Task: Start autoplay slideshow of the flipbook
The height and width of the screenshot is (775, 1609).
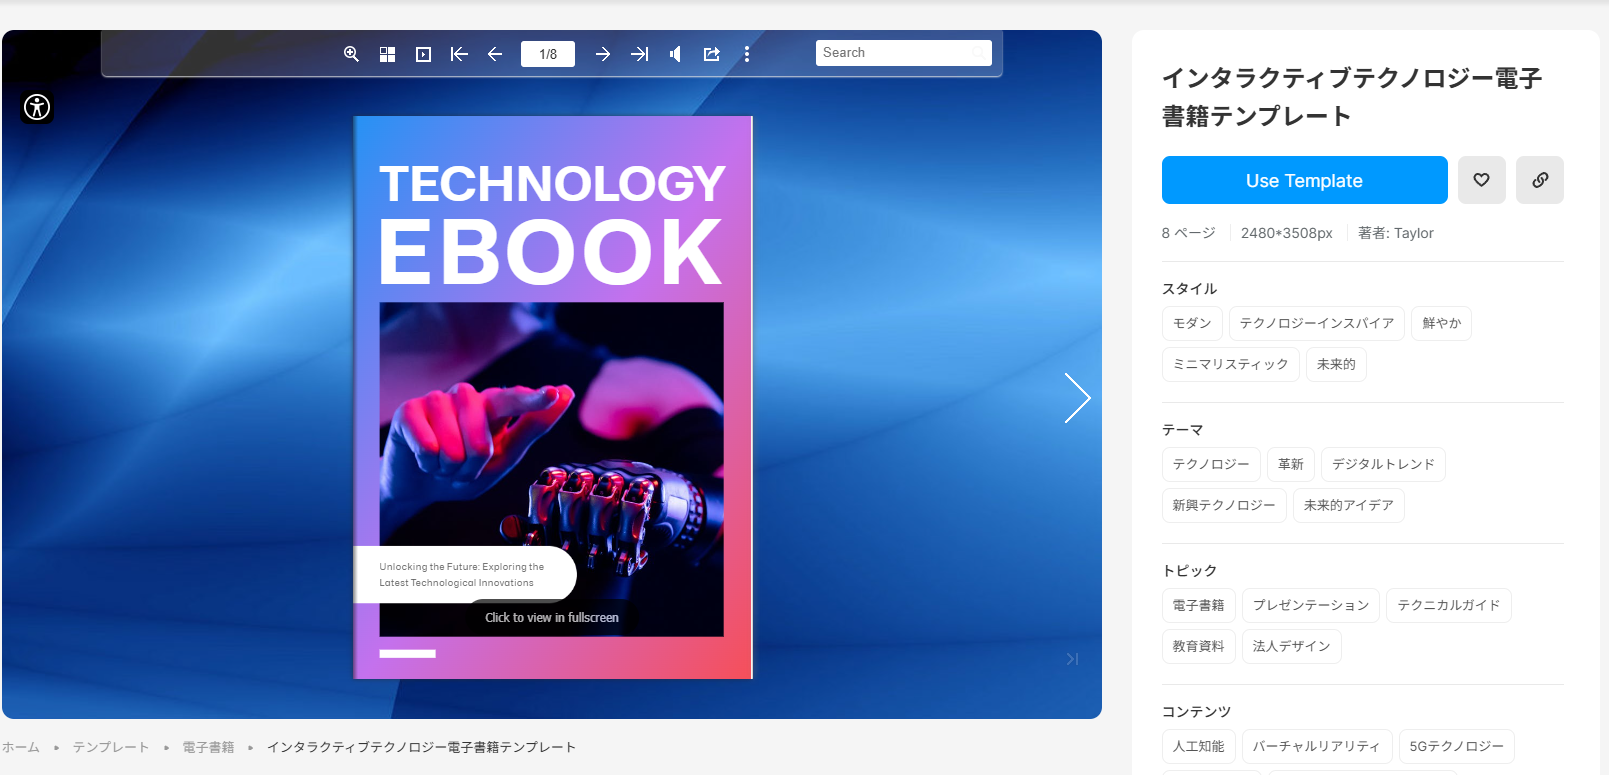Action: tap(423, 54)
